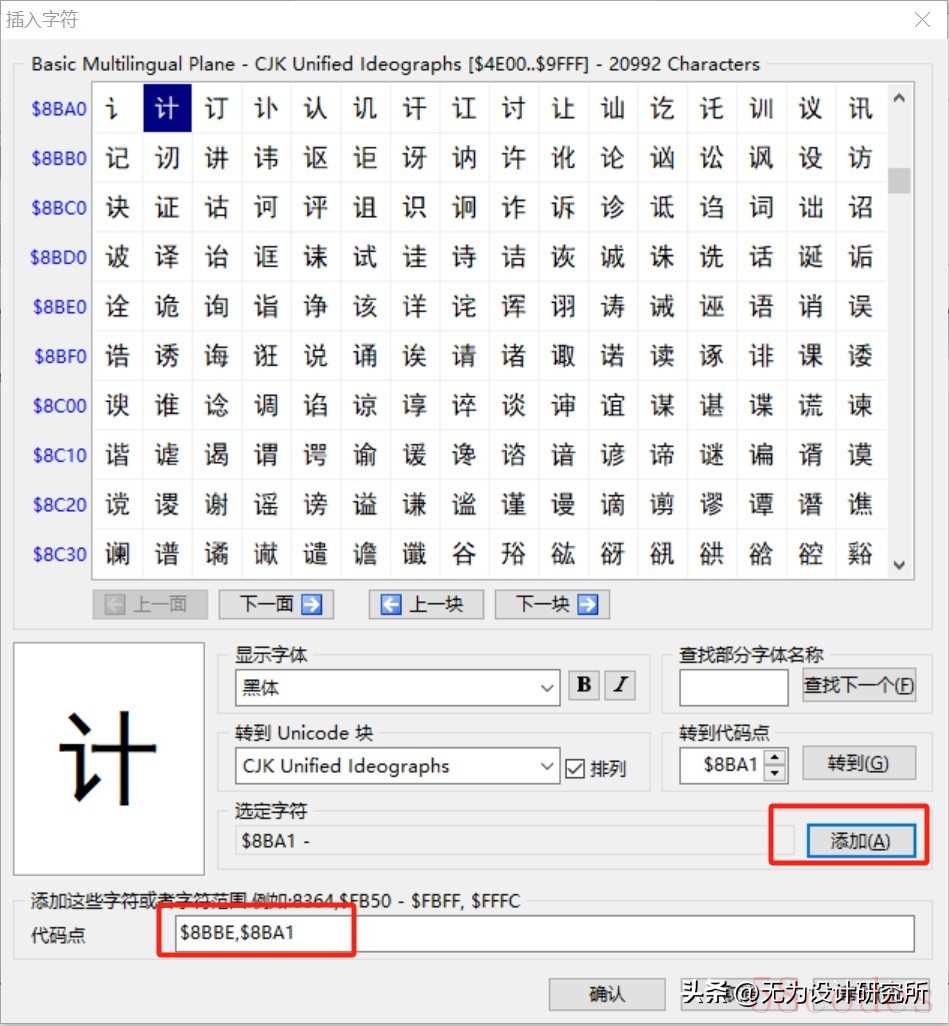
Task: Select character 读 in row $8BF0
Action: click(662, 356)
